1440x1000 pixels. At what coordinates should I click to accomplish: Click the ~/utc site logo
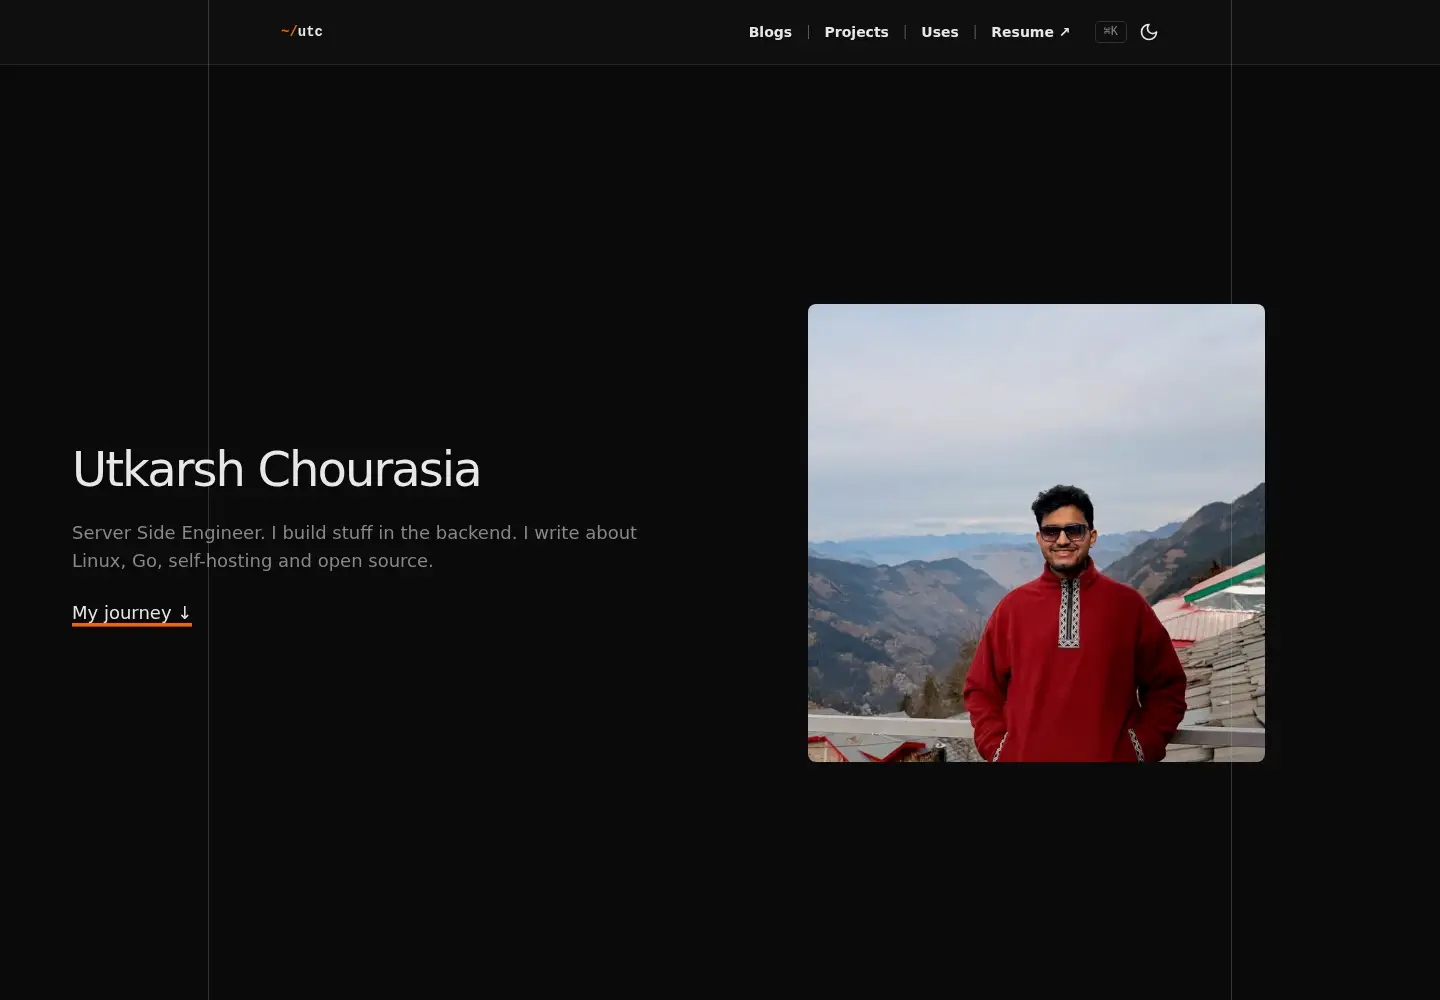[302, 32]
